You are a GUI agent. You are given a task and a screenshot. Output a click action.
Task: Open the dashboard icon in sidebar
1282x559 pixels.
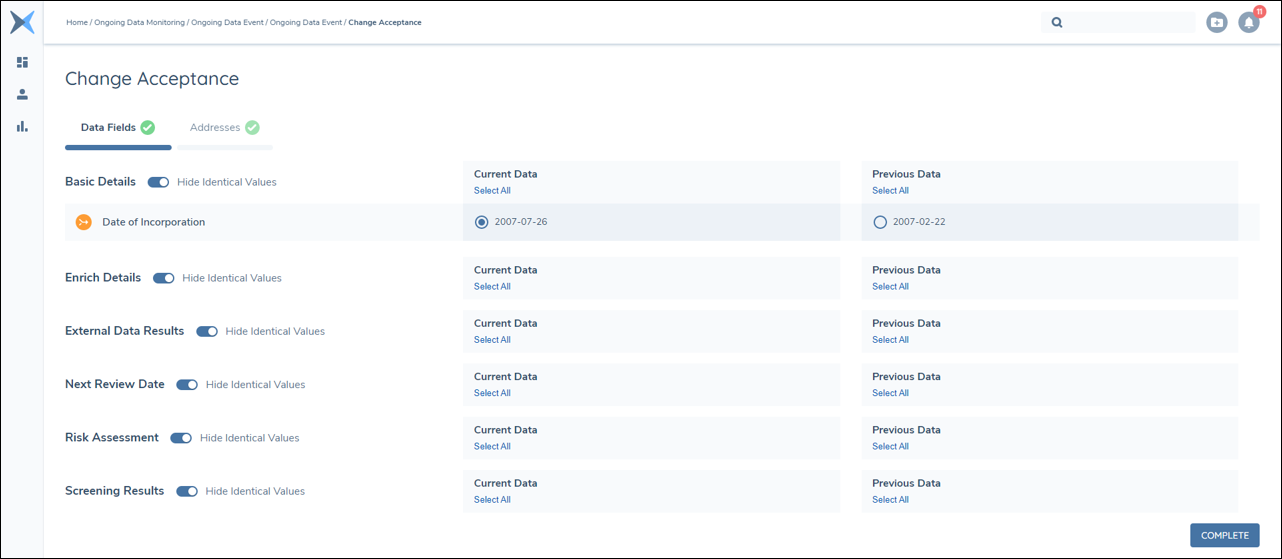[x=22, y=62]
